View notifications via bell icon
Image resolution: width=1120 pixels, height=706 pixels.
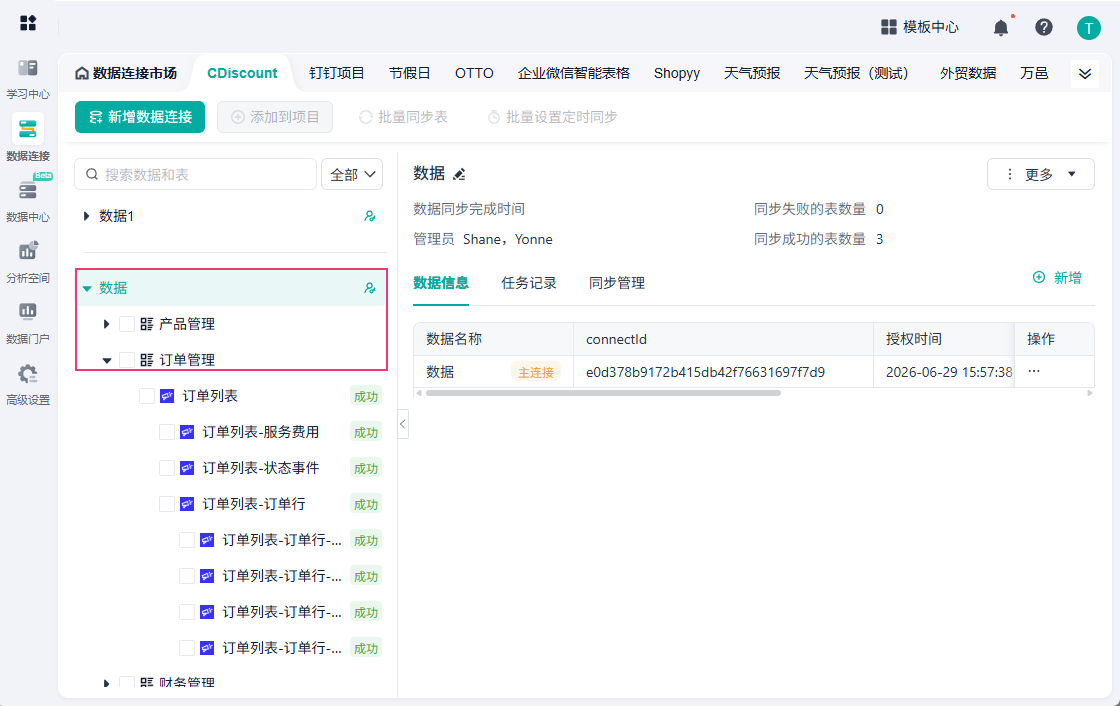1001,27
